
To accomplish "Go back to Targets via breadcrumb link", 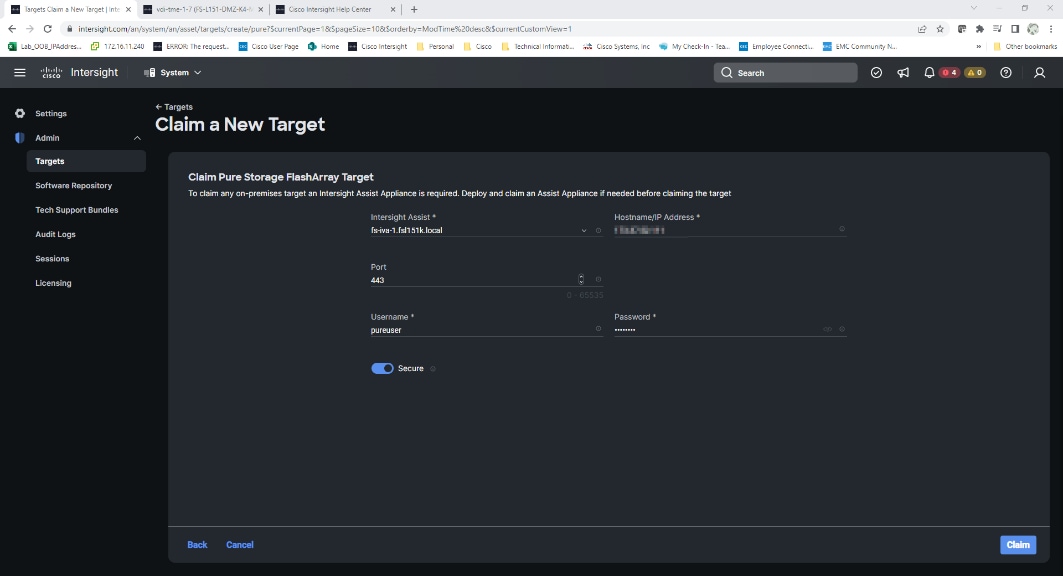I will 174,107.
